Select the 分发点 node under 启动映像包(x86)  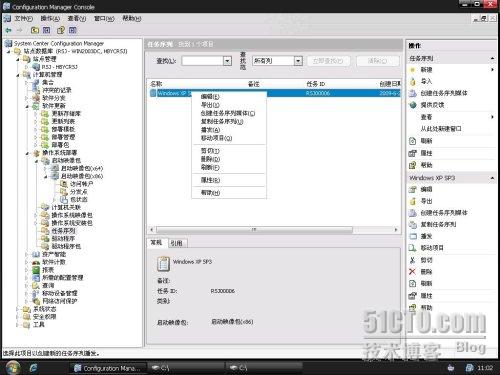79,192
